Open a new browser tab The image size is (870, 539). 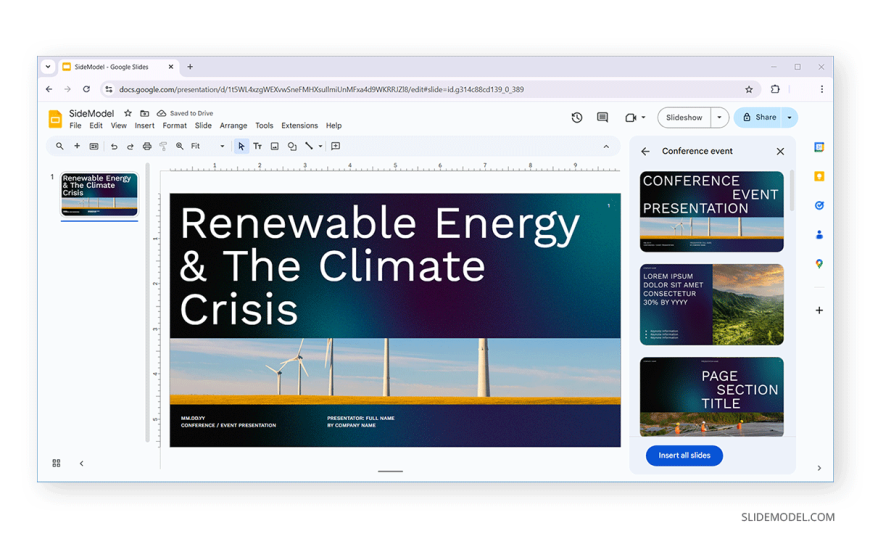coord(190,67)
